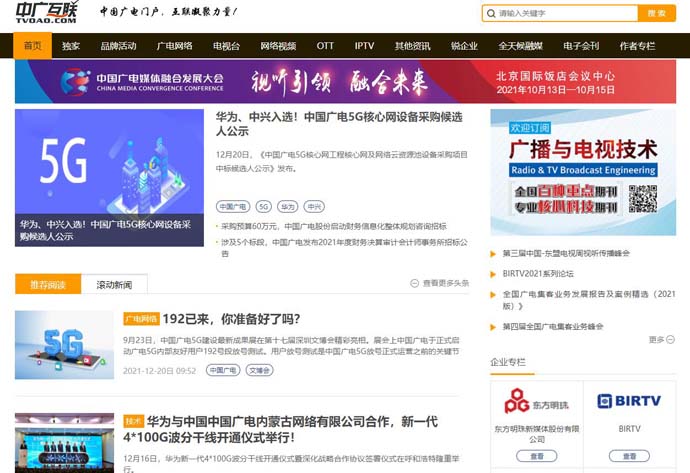
Task: Open 第四届全国广电集客业务峰会 link
Action: pos(553,326)
